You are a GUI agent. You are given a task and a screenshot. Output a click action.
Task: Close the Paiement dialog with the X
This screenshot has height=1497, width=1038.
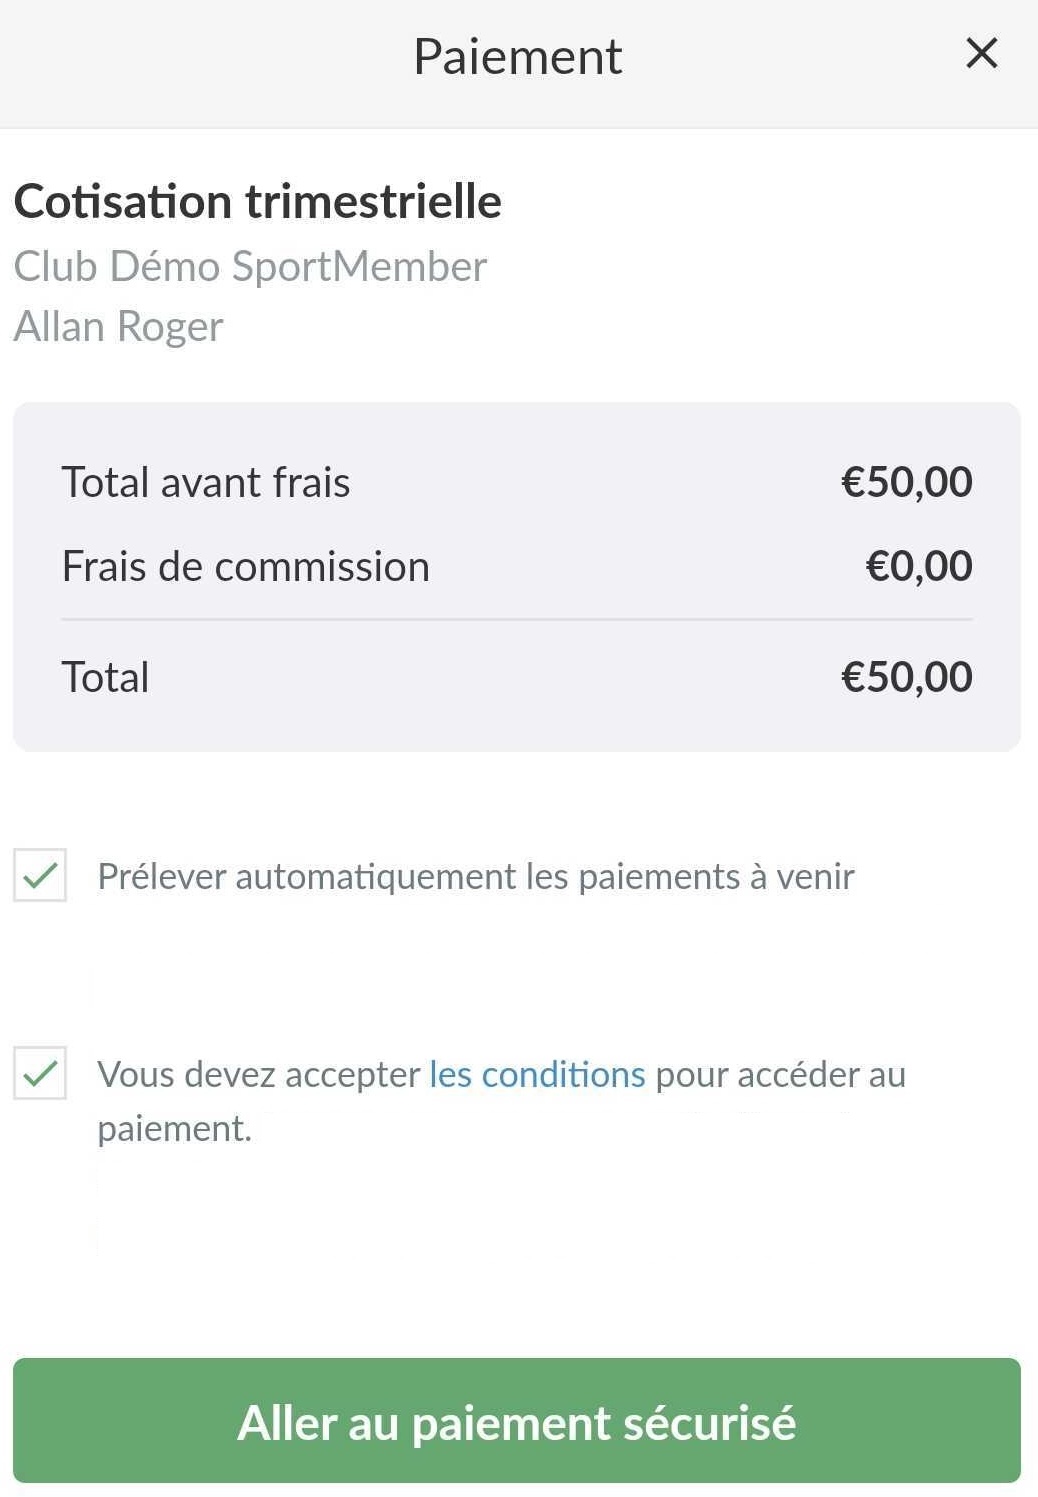point(981,54)
